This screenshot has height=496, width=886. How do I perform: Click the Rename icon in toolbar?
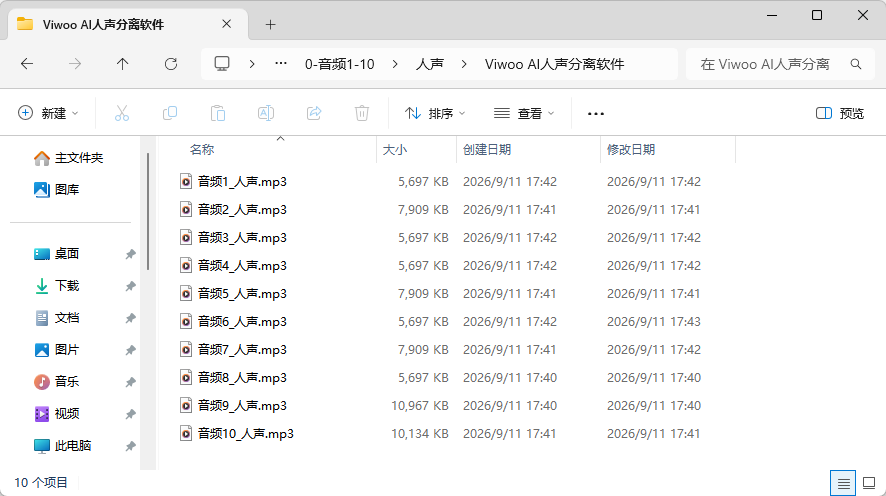(266, 114)
